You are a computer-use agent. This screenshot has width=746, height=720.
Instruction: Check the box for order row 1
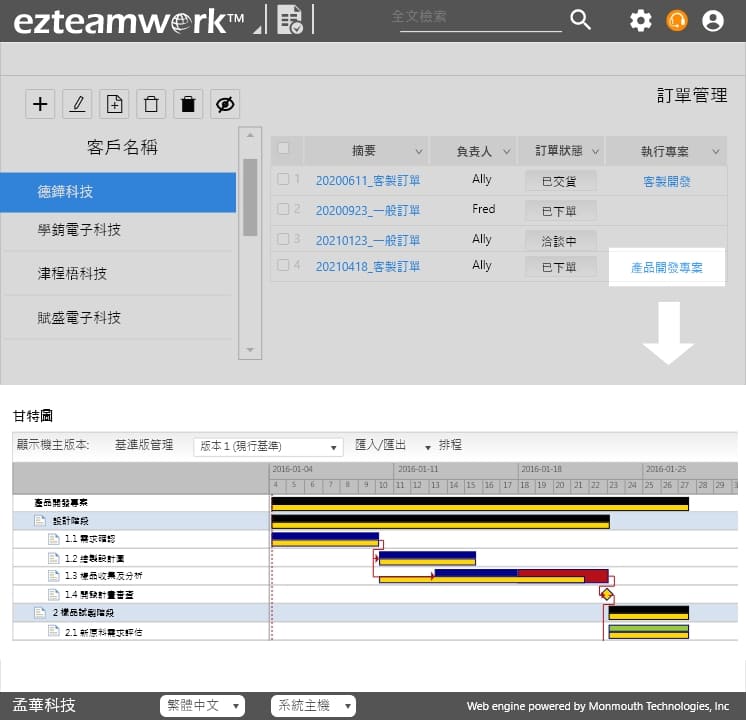click(283, 180)
